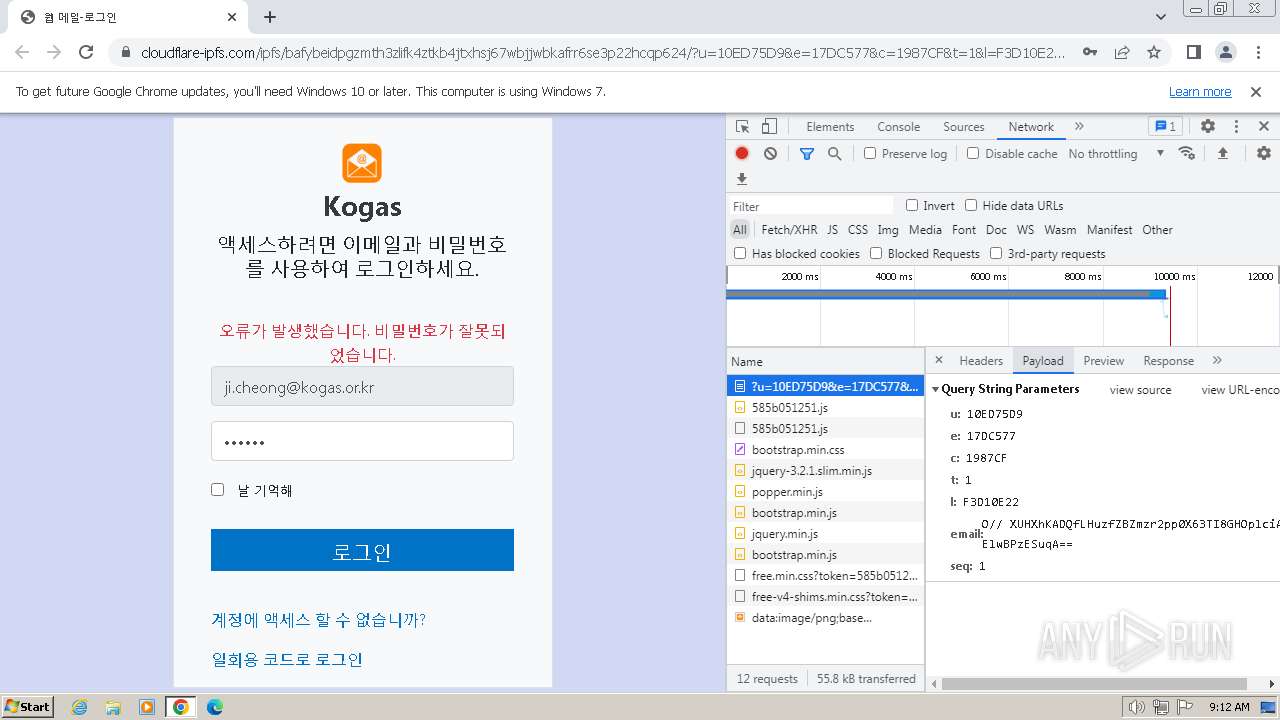This screenshot has height=720, width=1280.
Task: Switch to the Console panel
Action: 898,127
